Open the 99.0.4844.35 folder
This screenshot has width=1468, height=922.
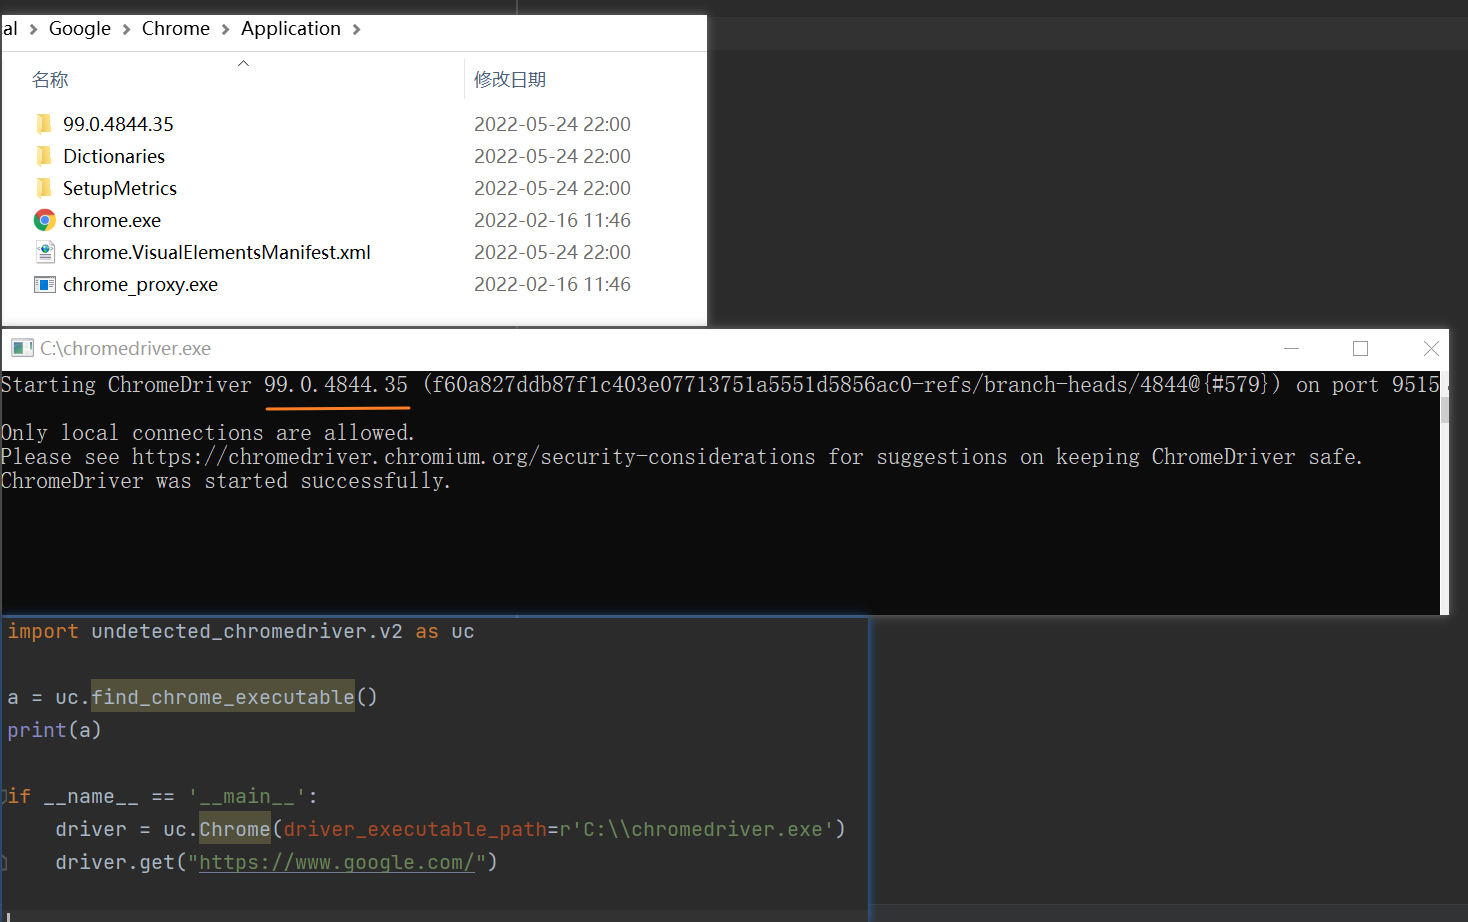pyautogui.click(x=118, y=123)
